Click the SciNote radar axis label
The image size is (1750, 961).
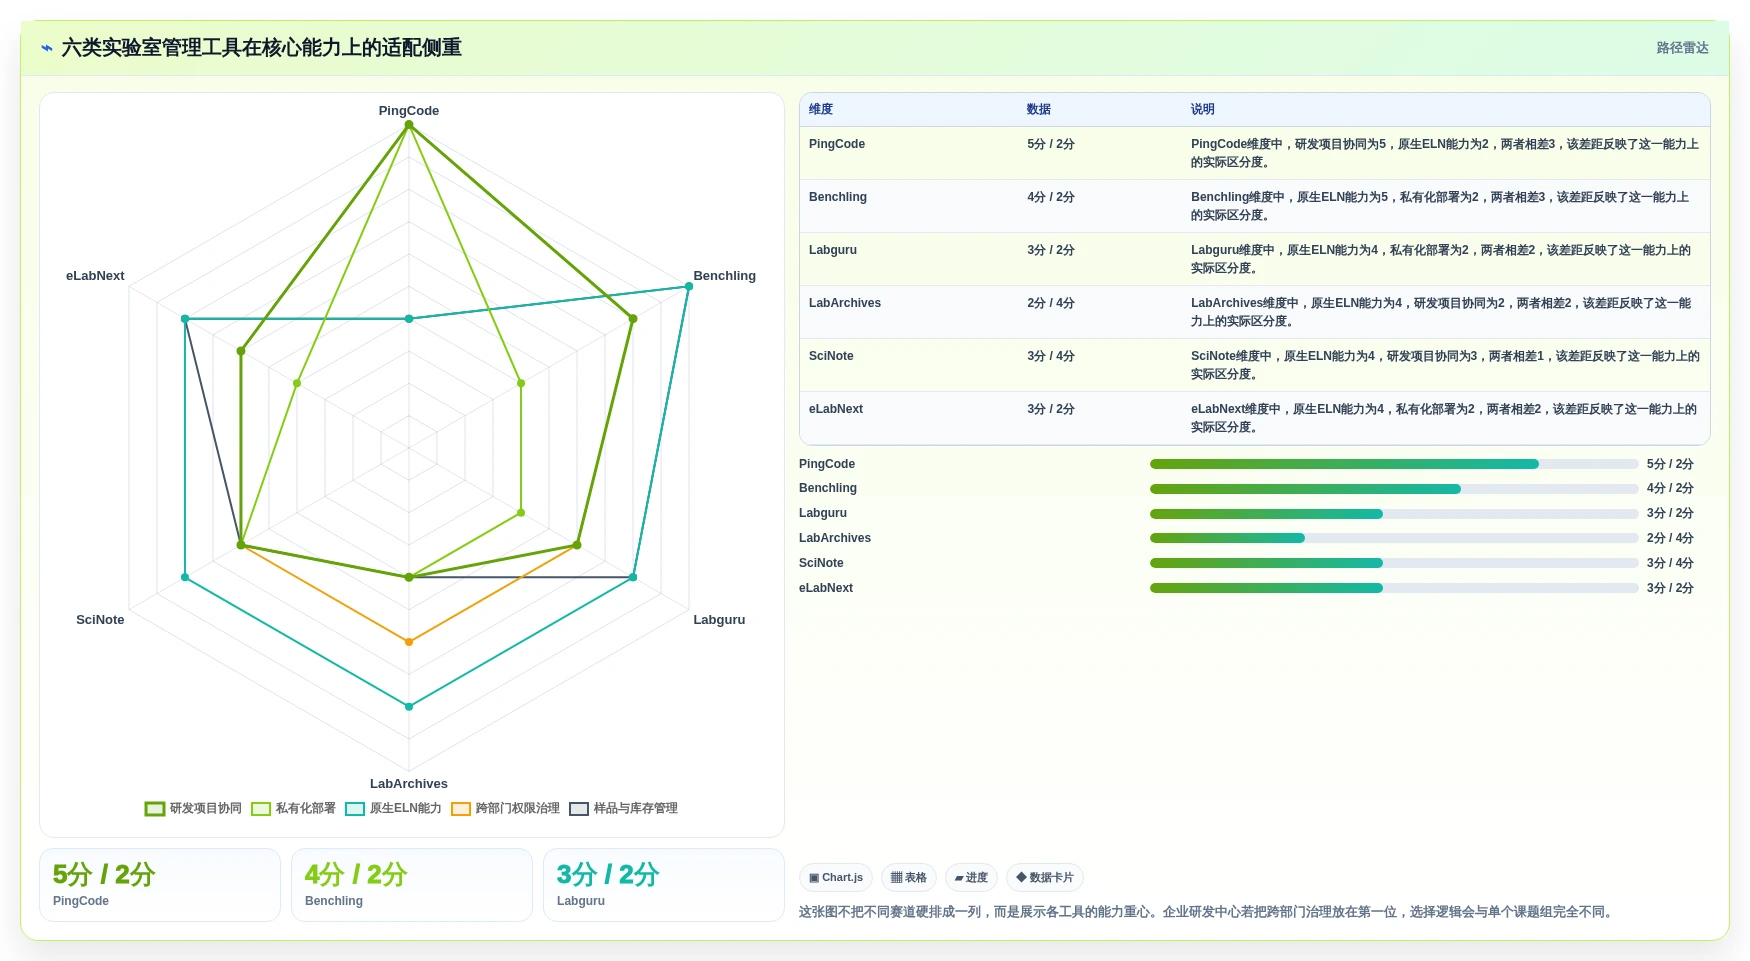100,620
